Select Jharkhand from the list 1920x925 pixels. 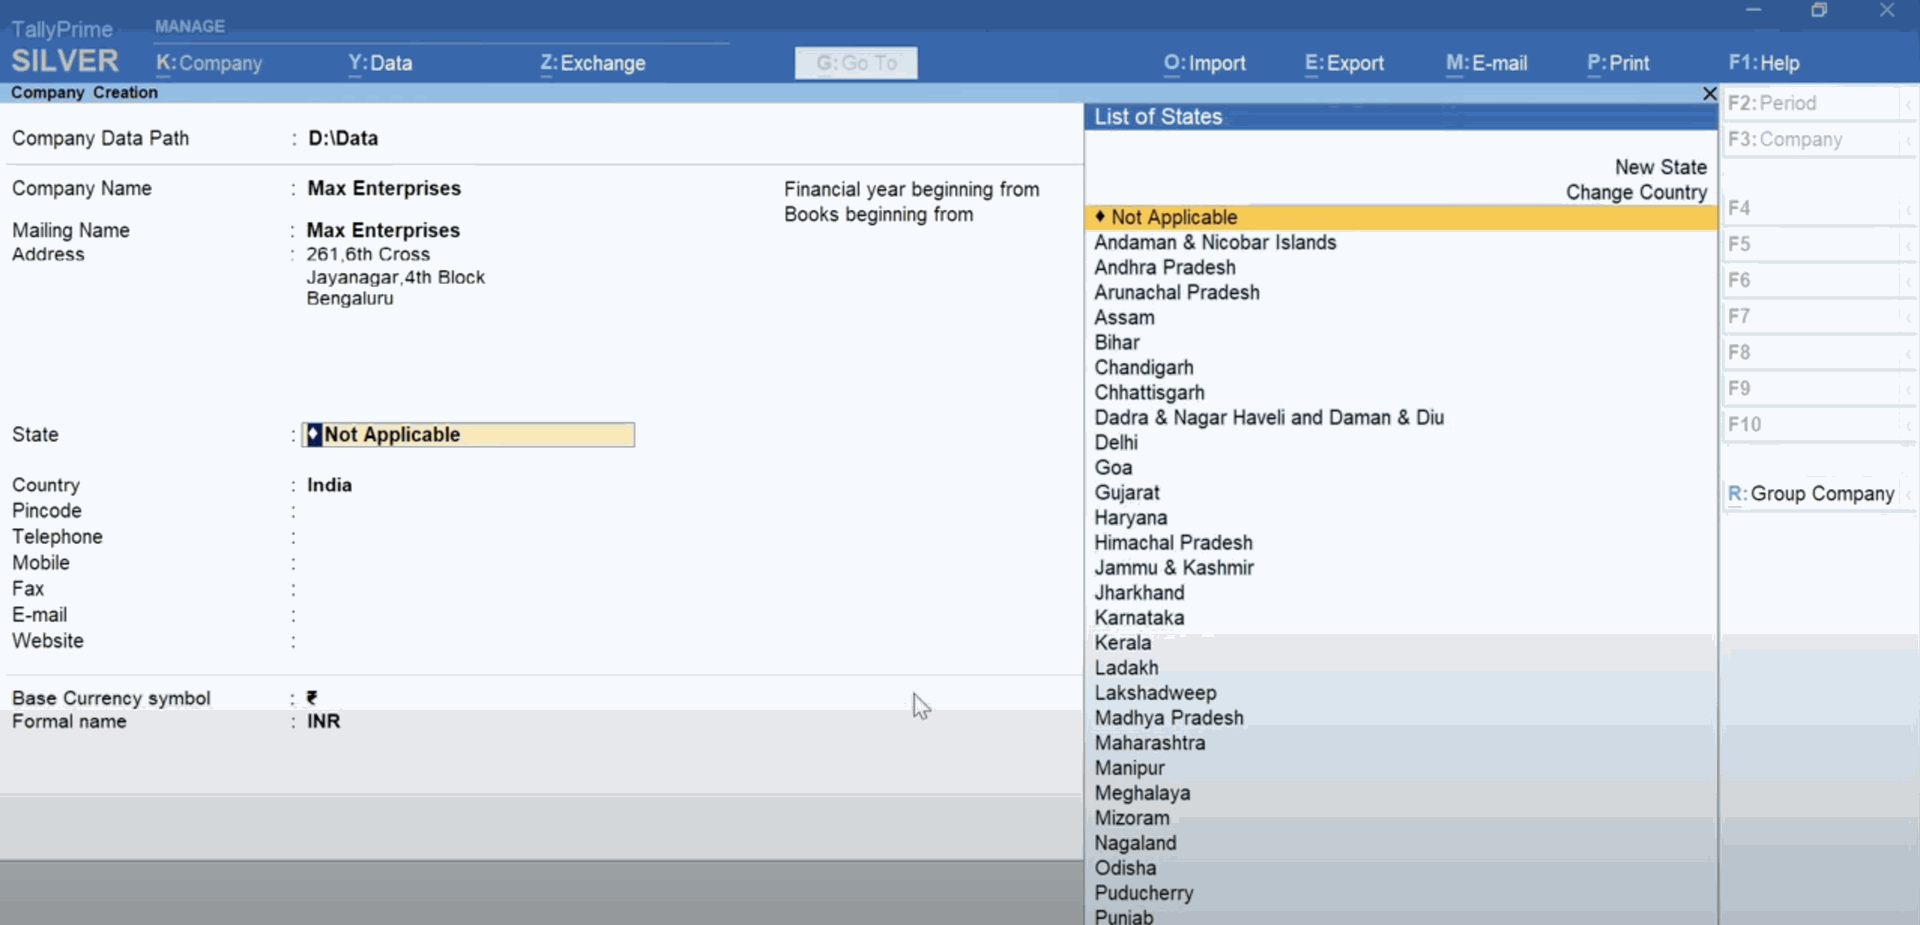1139,592
